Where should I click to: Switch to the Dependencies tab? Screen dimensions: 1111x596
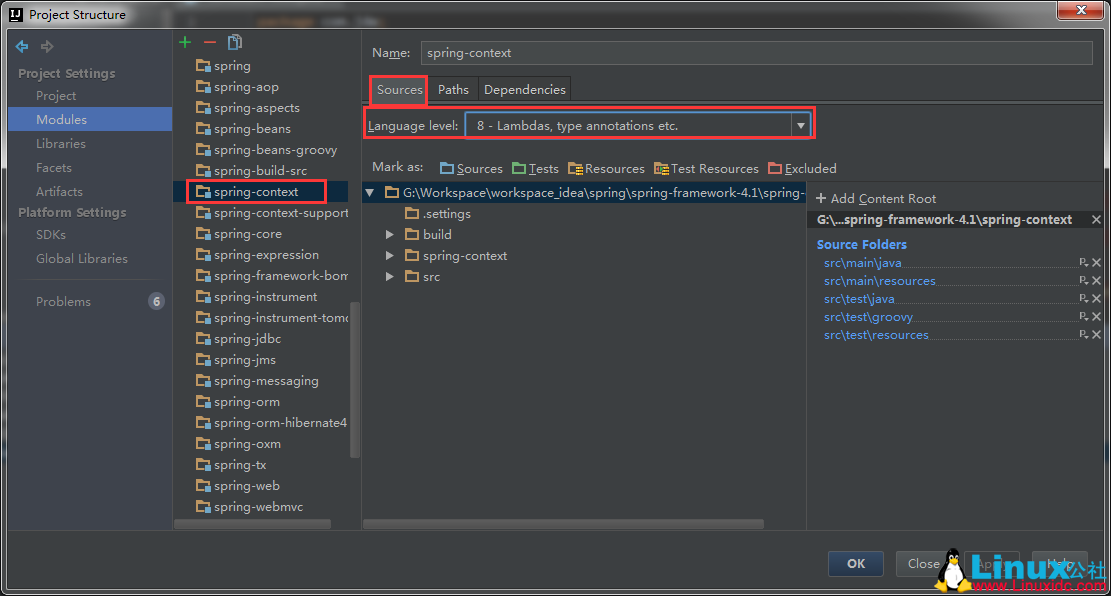525,90
